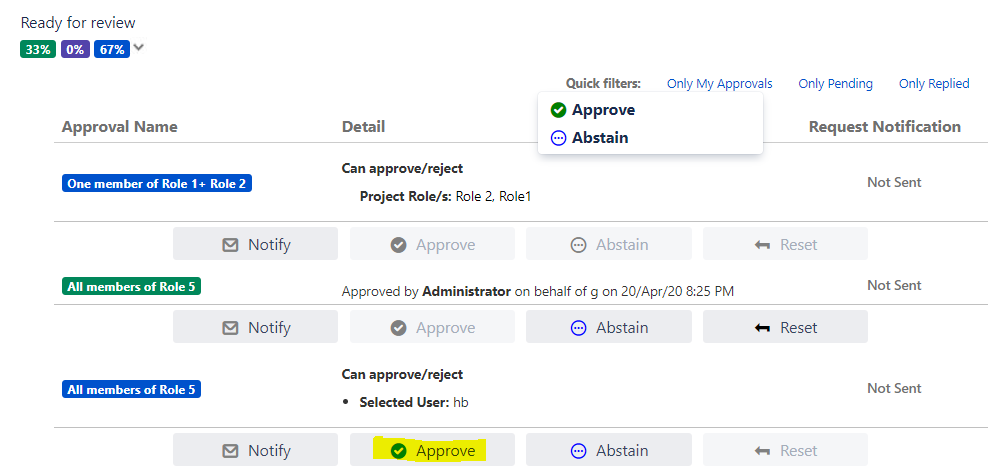Click Abstain for the Selected User hb approval

click(x=608, y=451)
